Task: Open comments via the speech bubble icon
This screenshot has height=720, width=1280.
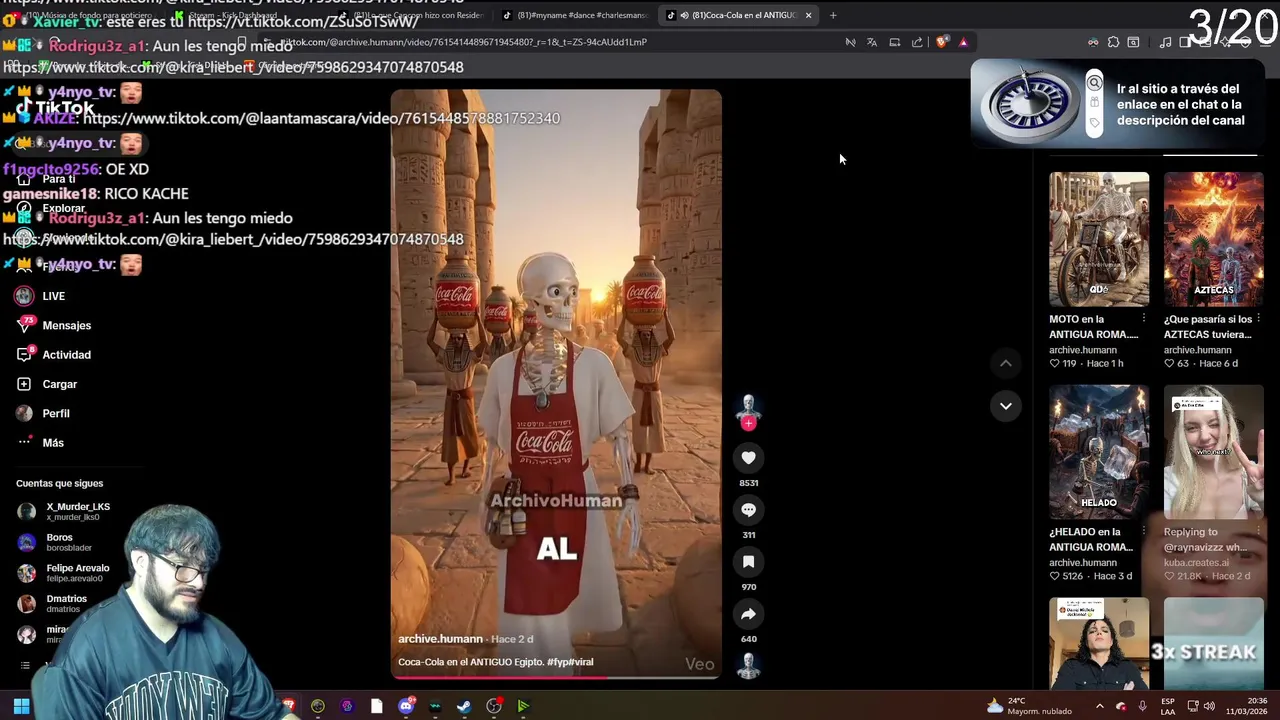Action: pos(748,510)
